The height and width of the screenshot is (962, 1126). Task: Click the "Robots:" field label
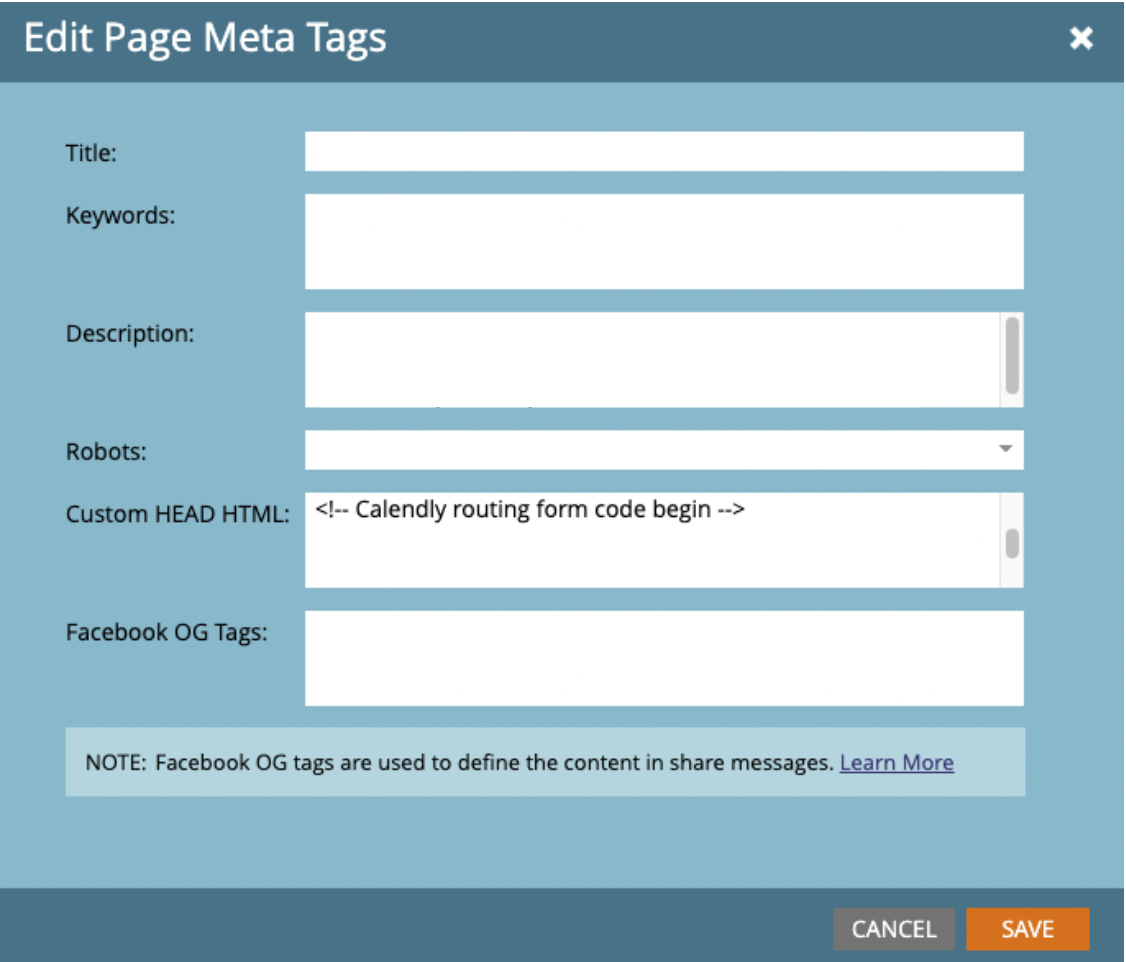click(x=106, y=451)
